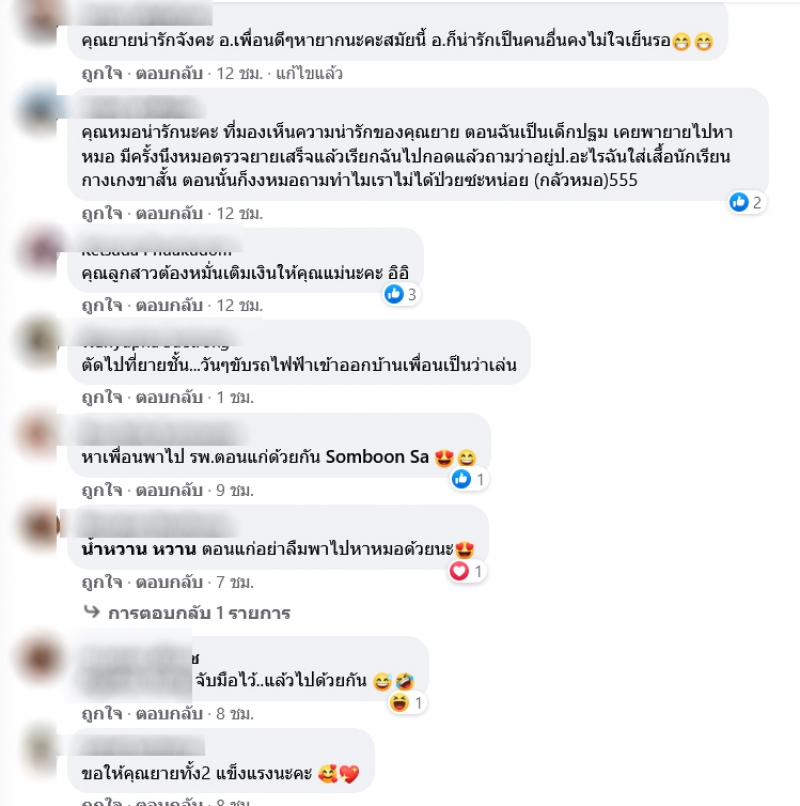The width and height of the screenshot is (800, 806).
Task: Click the like reaction icon showing 3
Action: click(x=394, y=294)
